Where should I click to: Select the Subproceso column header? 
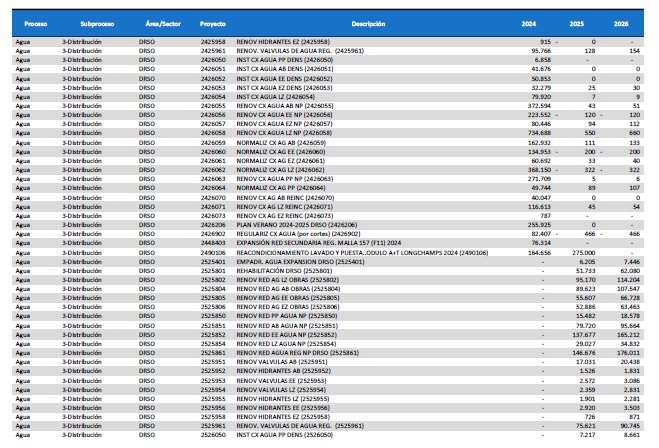(x=96, y=21)
